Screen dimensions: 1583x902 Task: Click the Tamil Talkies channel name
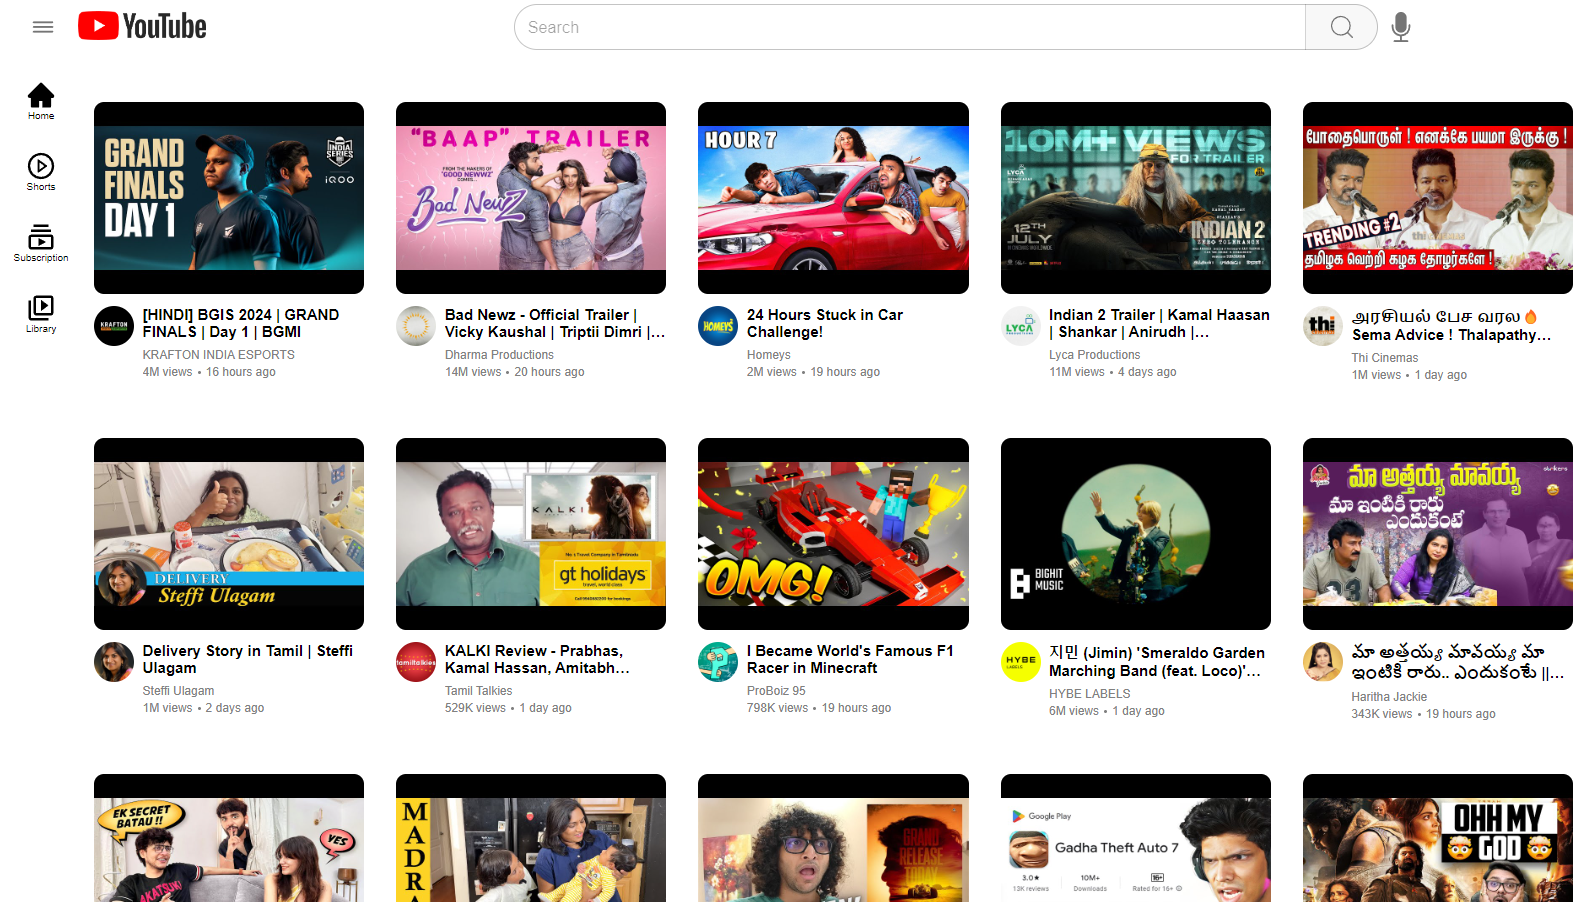click(478, 691)
